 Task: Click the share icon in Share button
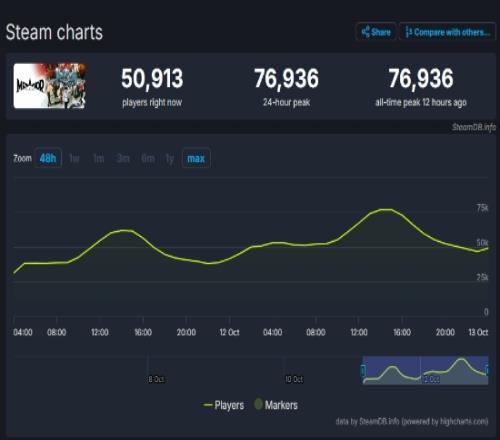click(365, 32)
